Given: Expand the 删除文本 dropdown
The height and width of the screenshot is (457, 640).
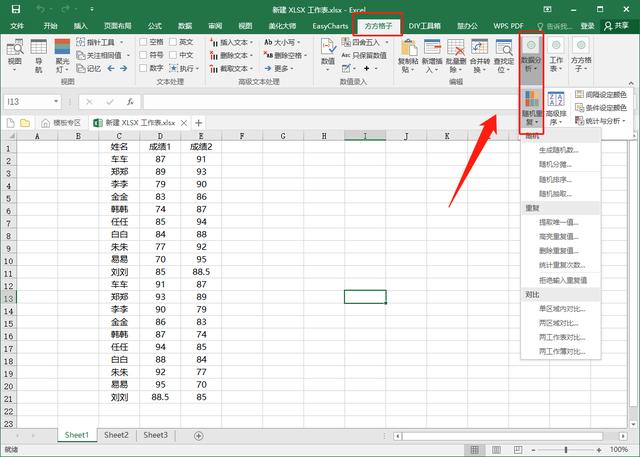Looking at the screenshot, I should (251, 55).
